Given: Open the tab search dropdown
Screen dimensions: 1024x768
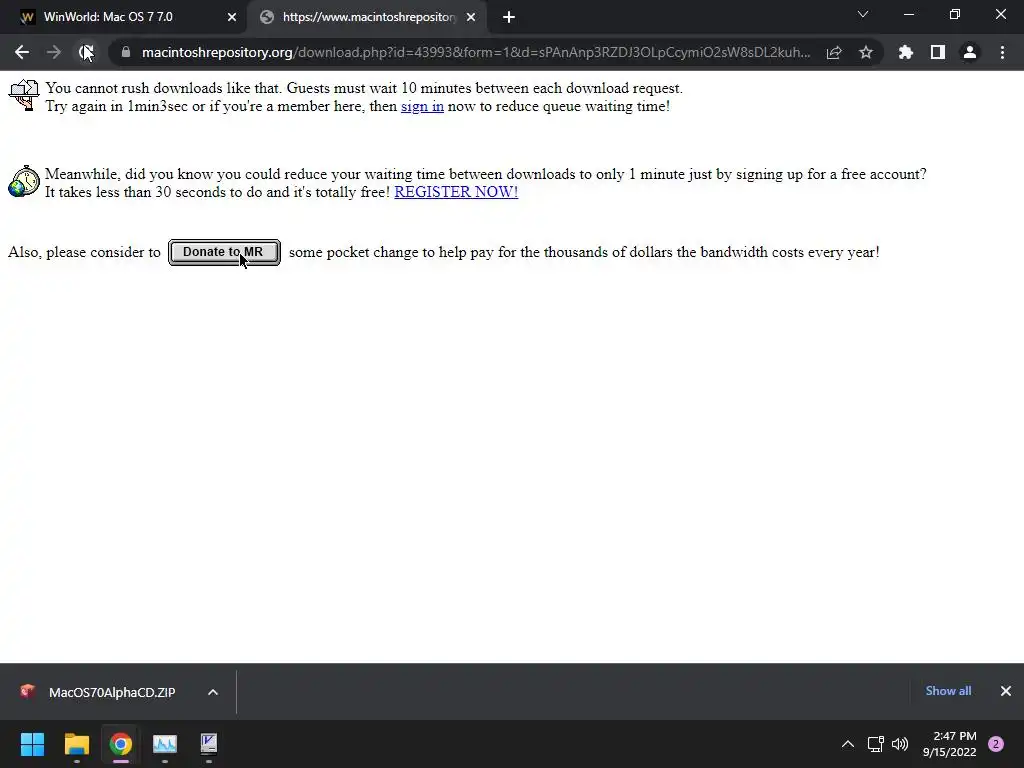Looking at the screenshot, I should 863,14.
